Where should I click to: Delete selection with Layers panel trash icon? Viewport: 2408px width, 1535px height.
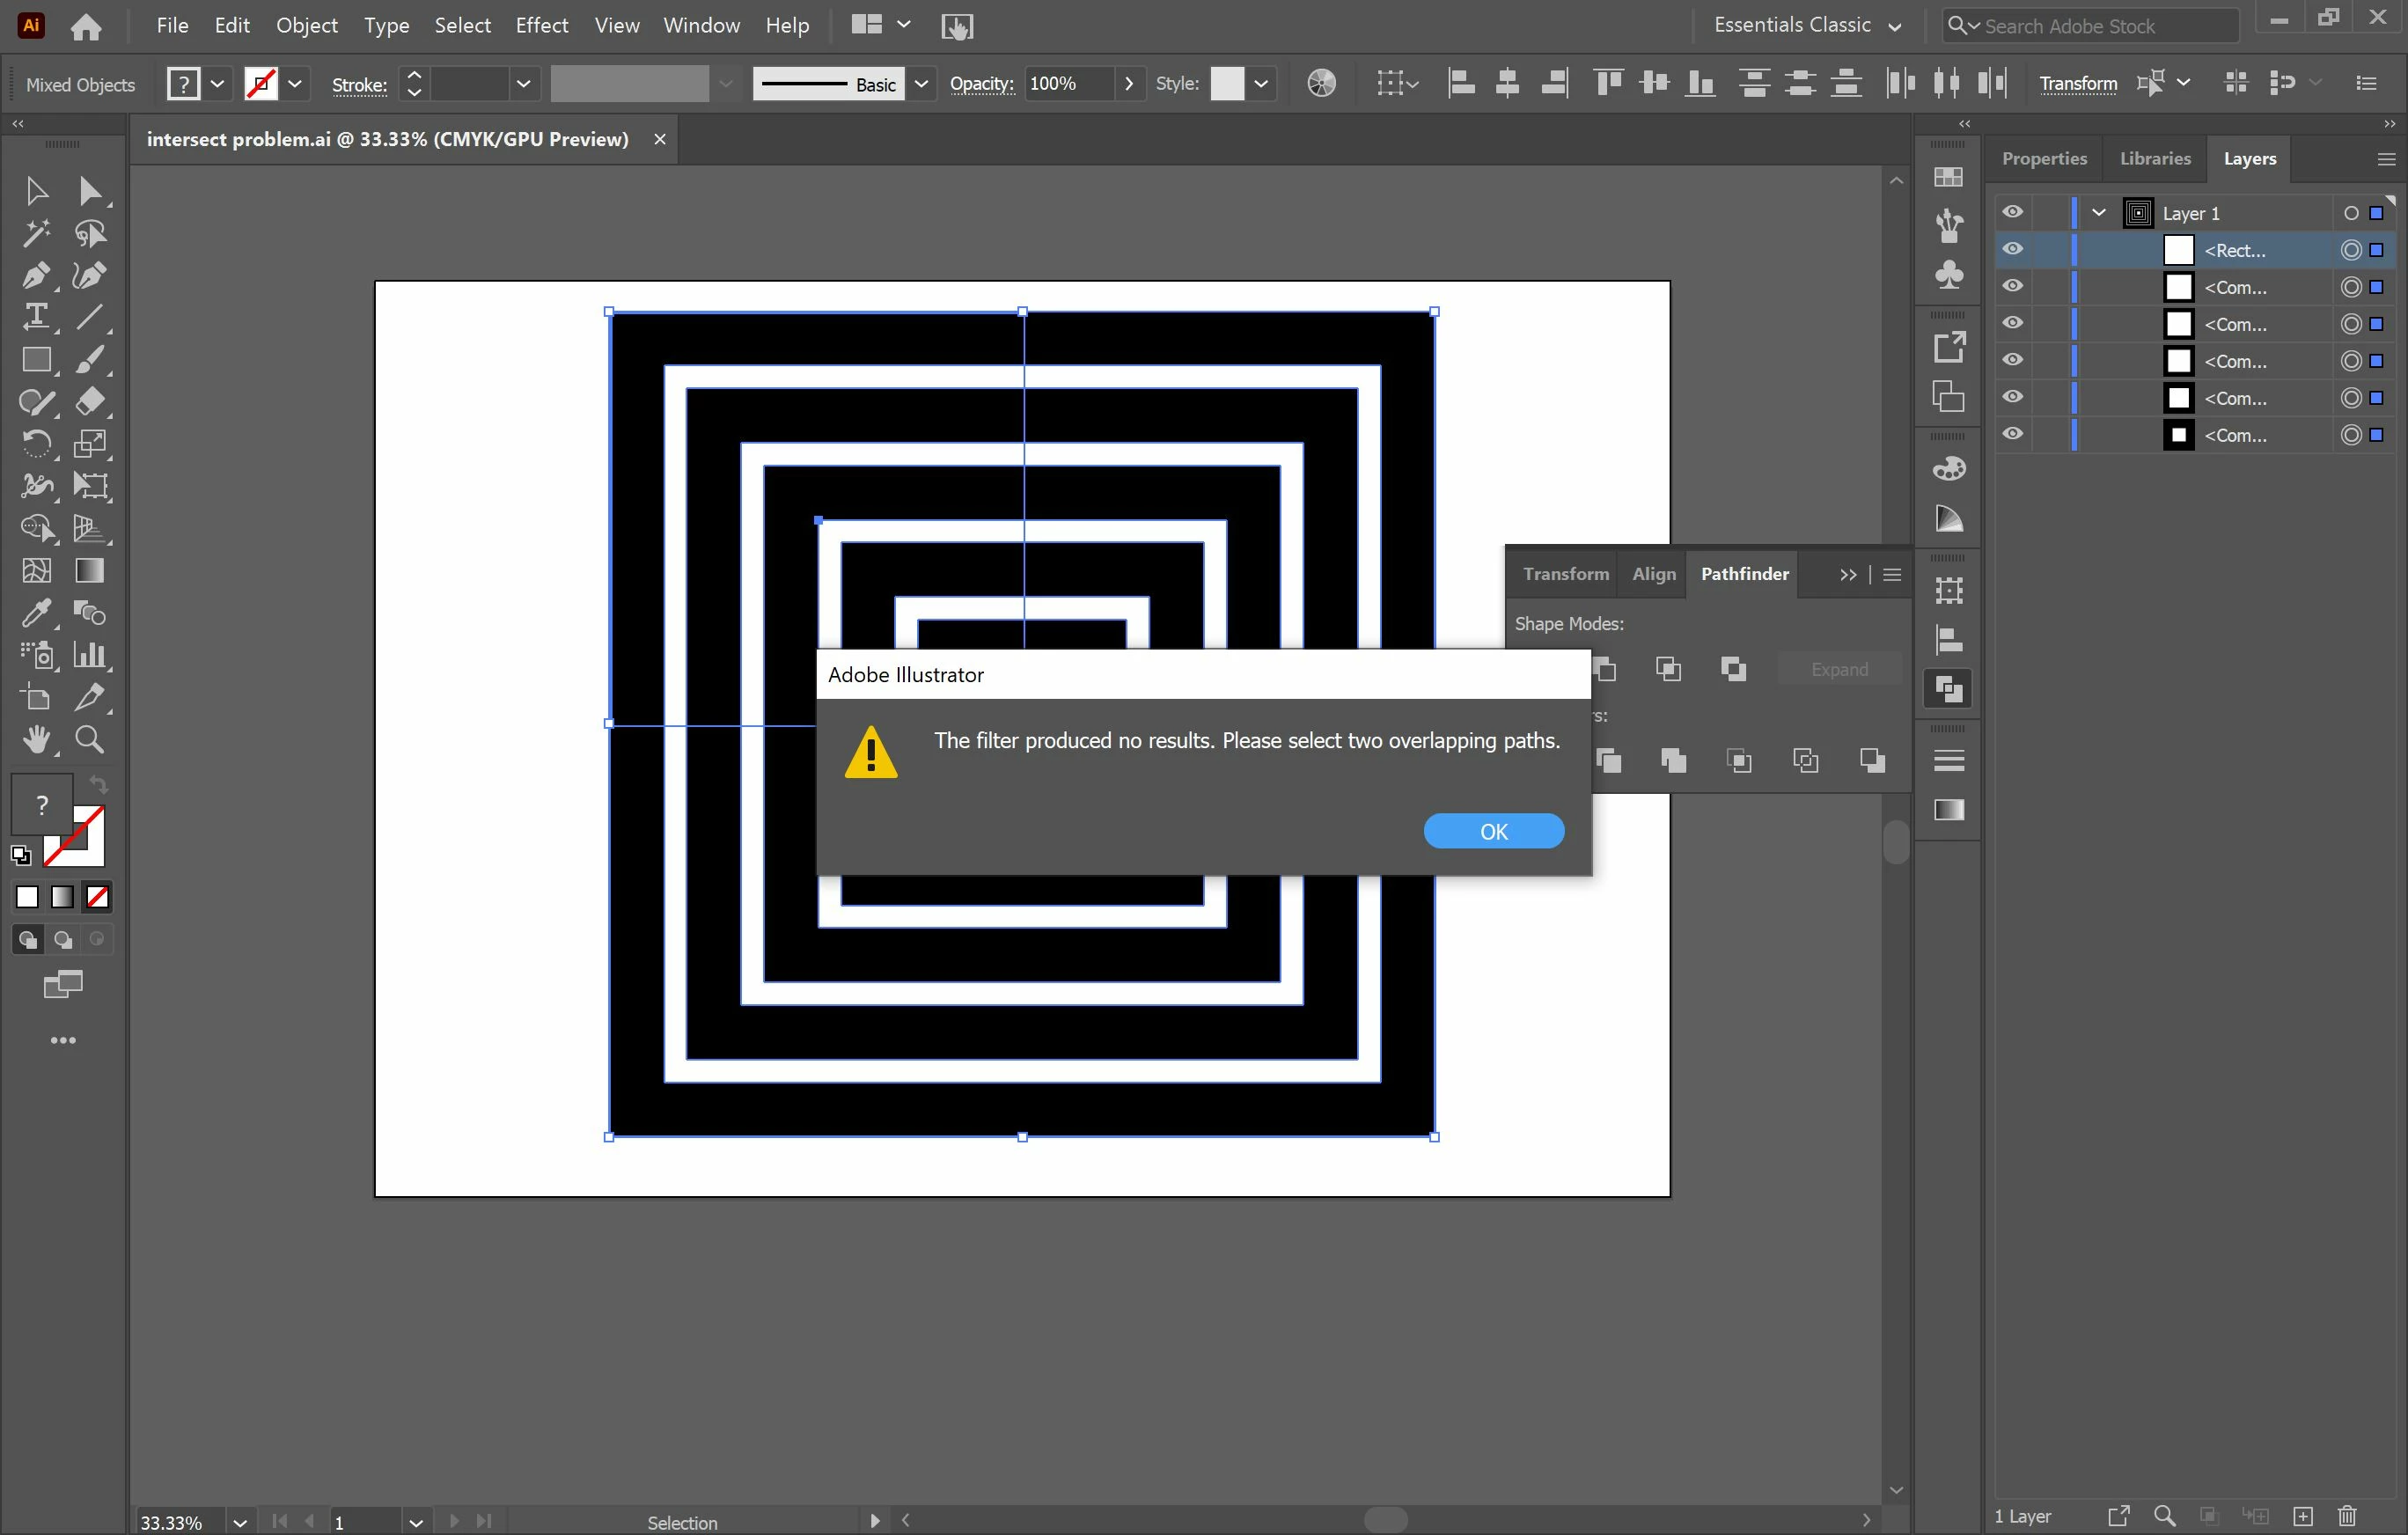point(2347,1516)
